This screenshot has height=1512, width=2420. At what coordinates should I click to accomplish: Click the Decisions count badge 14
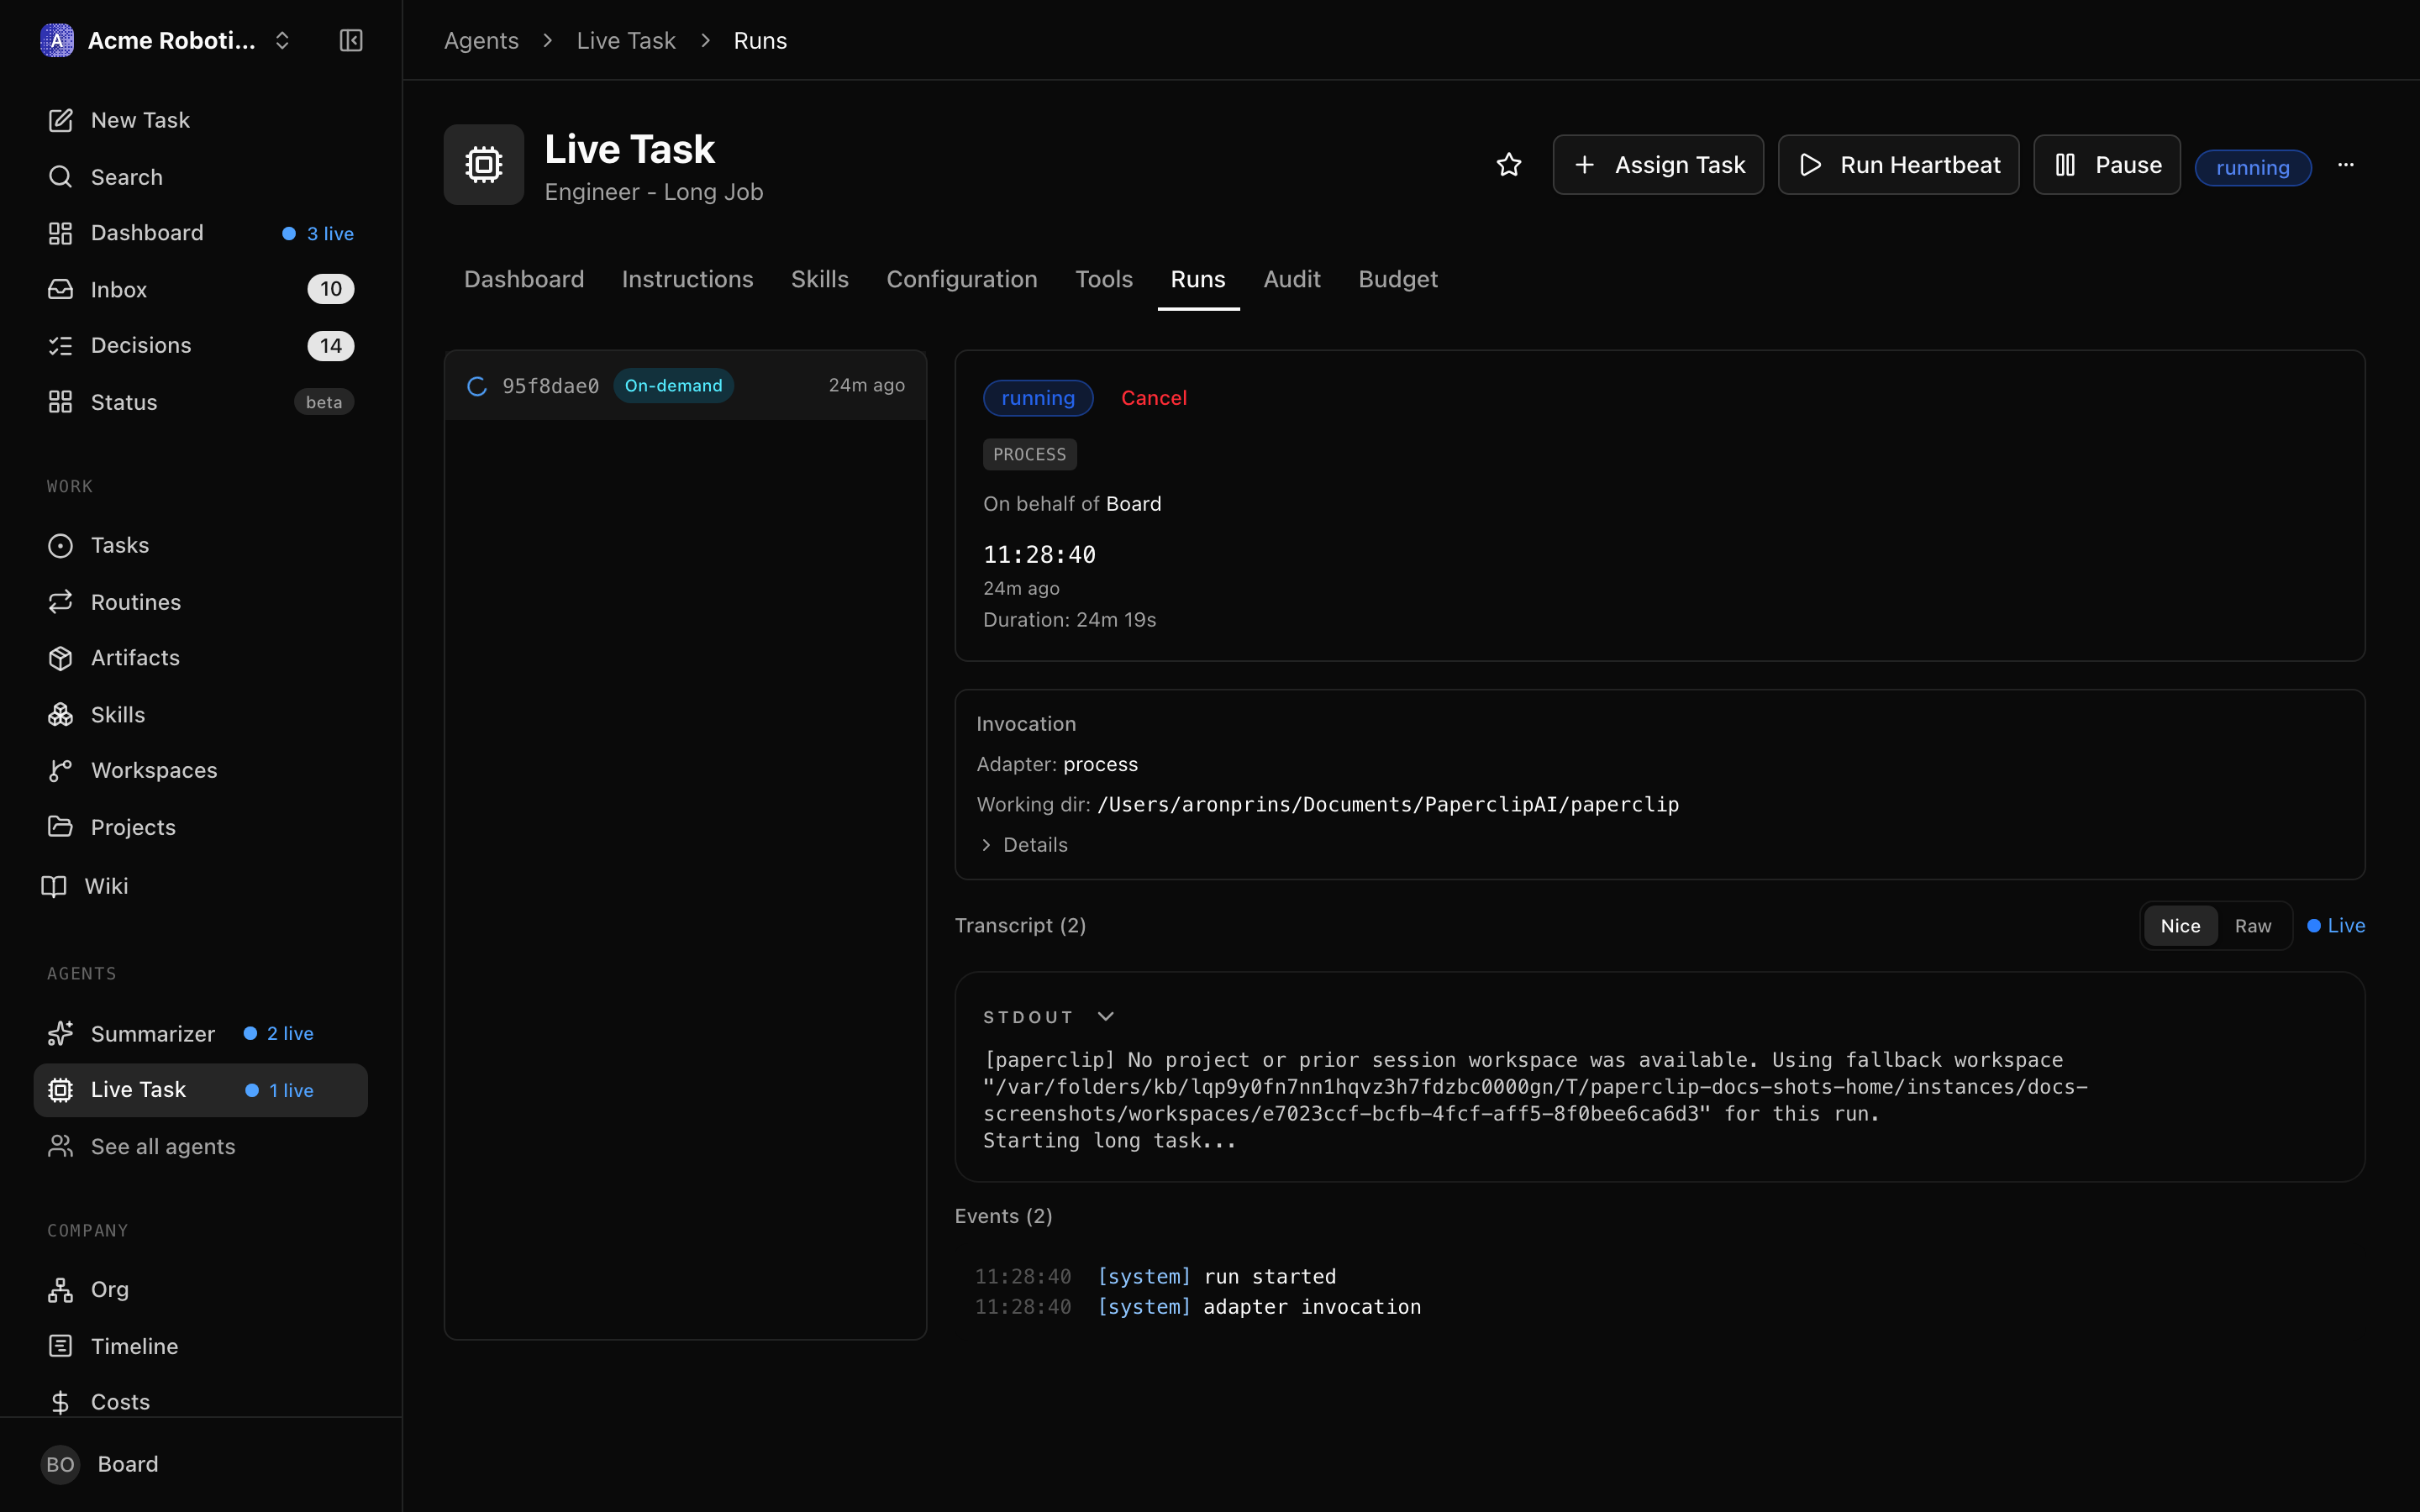331,346
